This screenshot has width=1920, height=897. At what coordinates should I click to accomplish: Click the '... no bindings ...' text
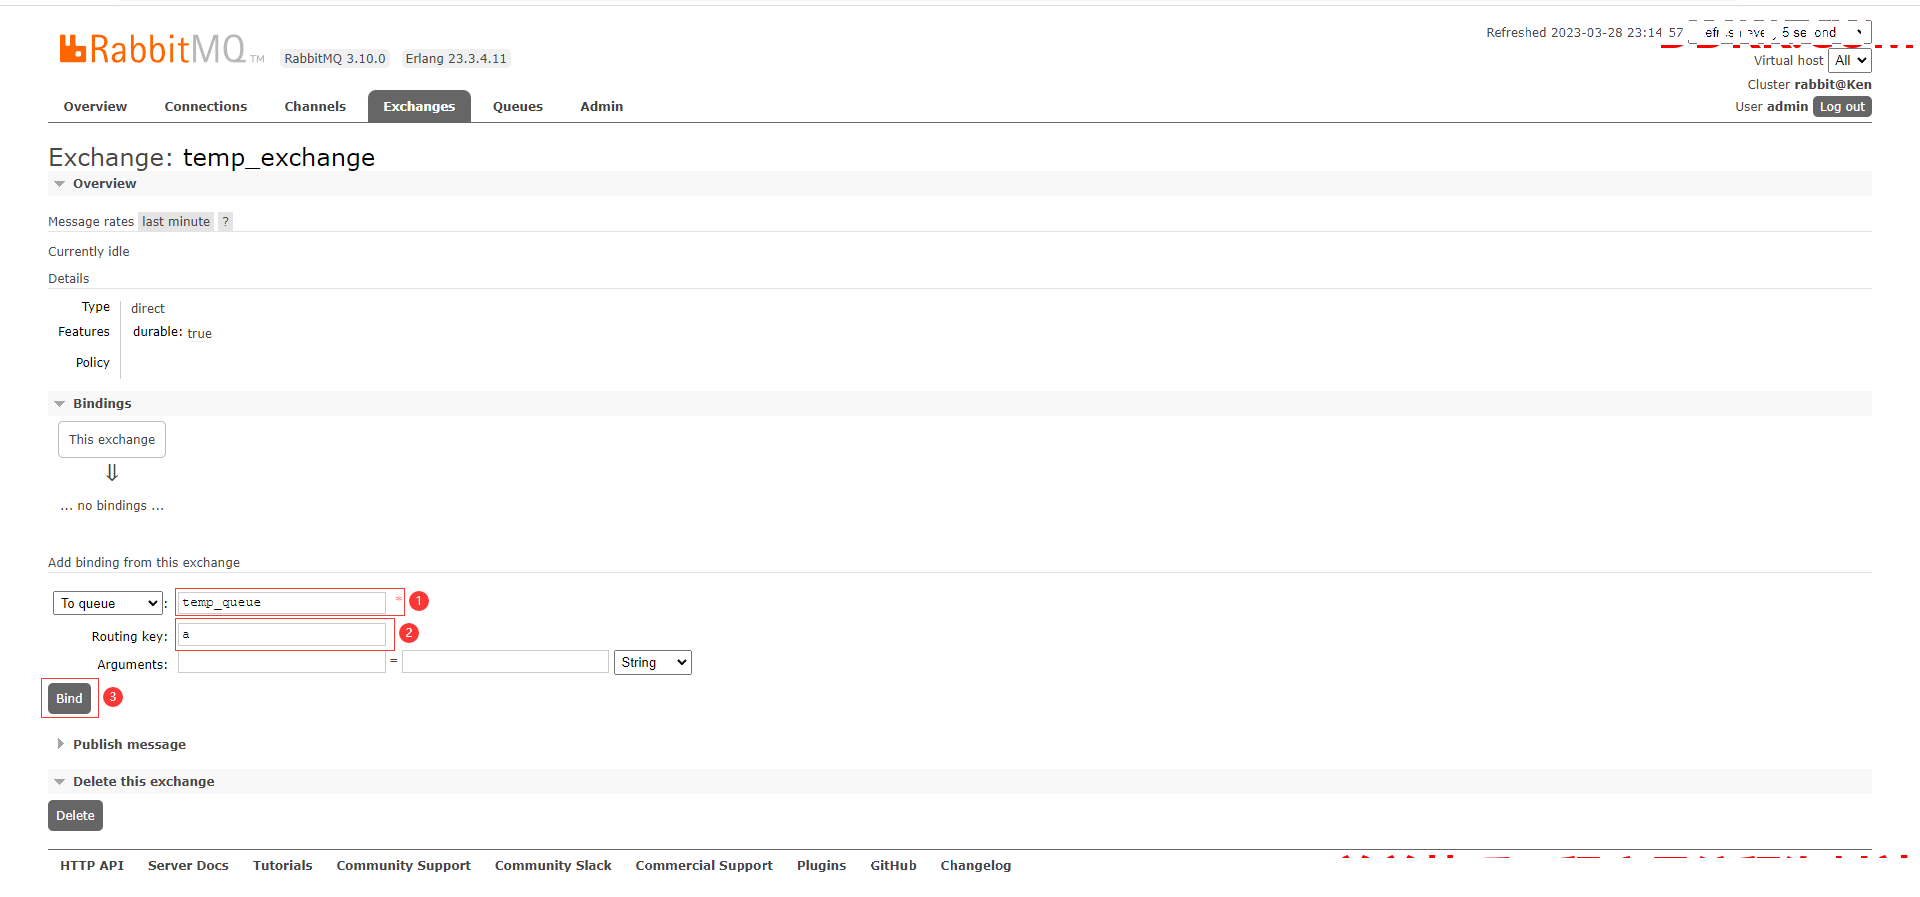[112, 506]
